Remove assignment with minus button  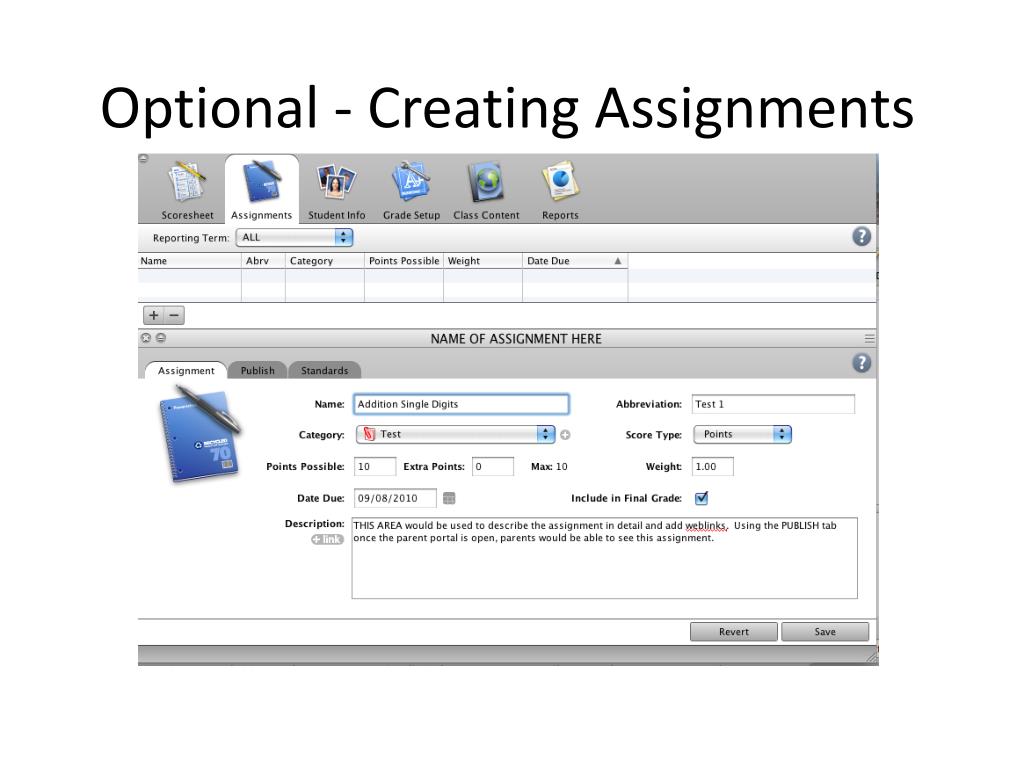click(174, 315)
